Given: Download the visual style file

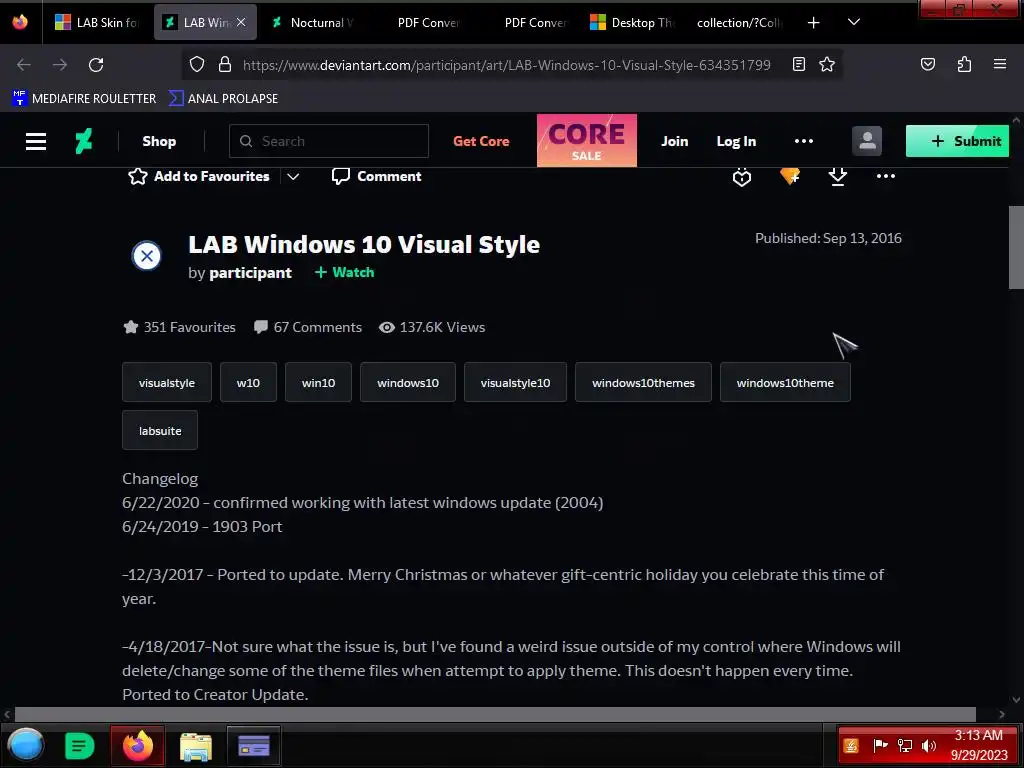Looking at the screenshot, I should (837, 176).
